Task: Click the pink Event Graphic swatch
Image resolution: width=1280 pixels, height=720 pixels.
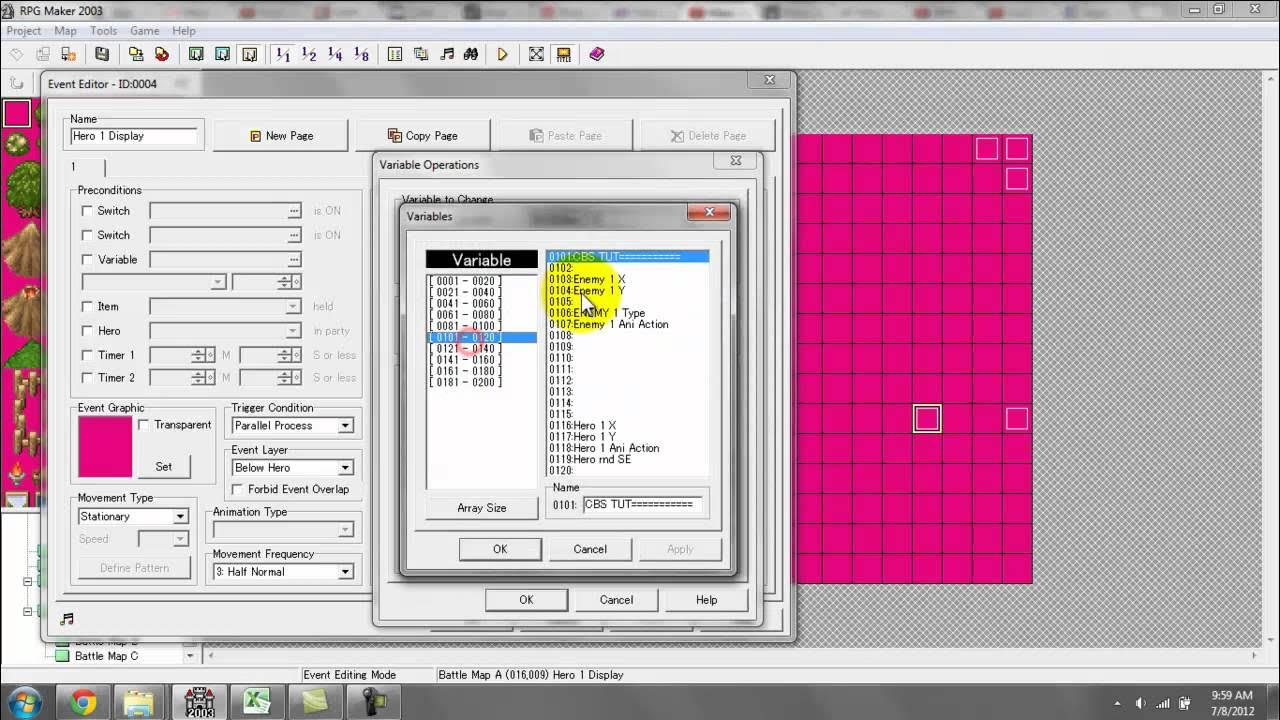Action: pos(105,447)
